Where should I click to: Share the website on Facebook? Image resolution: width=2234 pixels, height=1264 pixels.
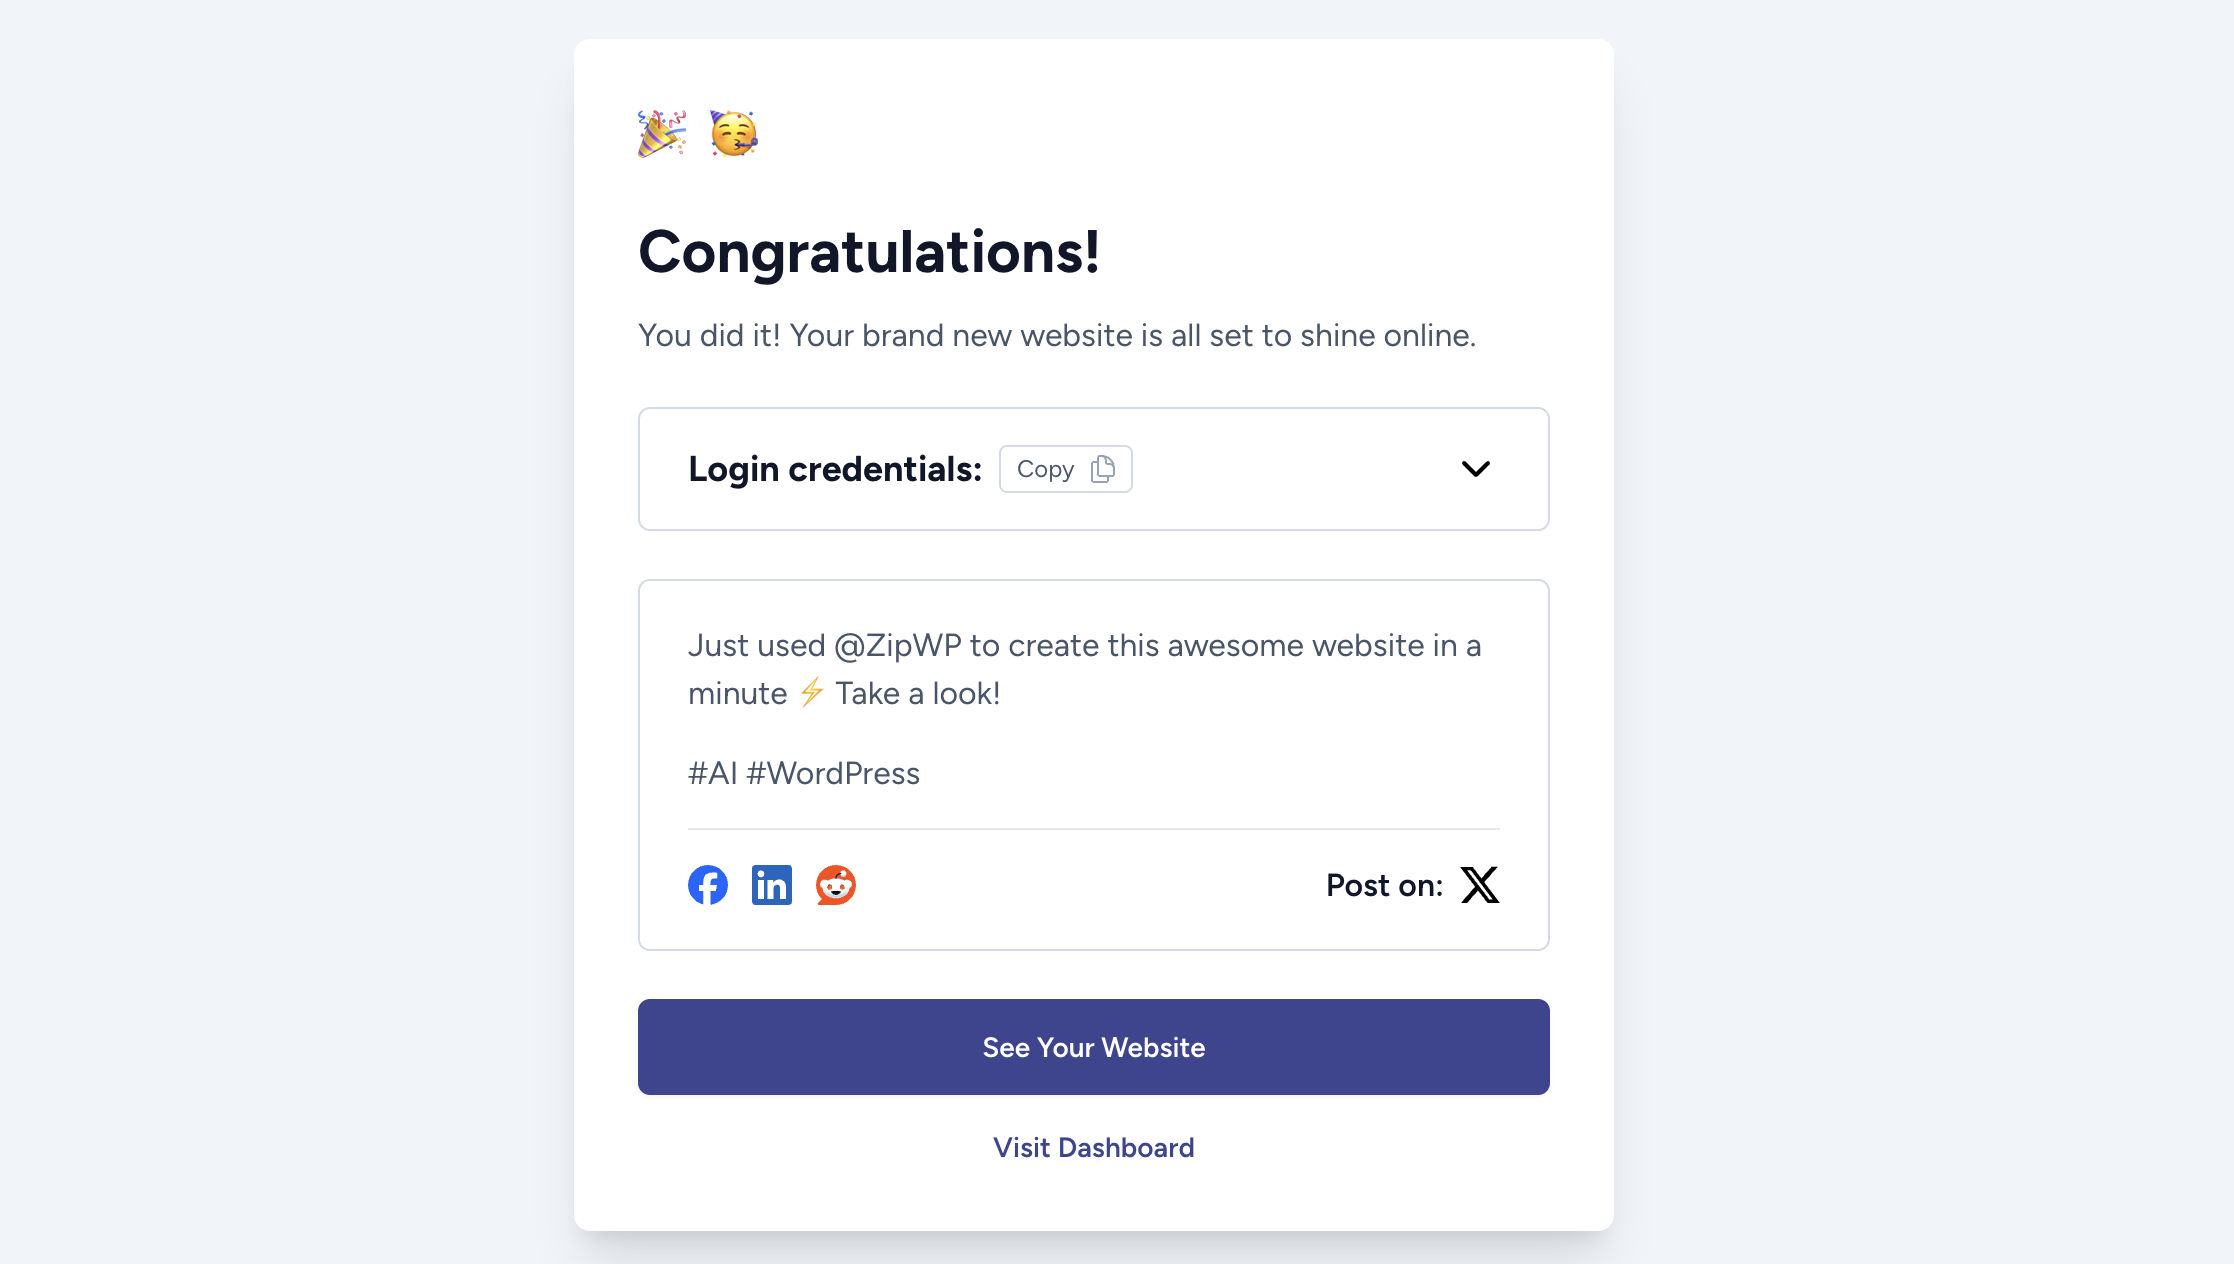point(708,885)
